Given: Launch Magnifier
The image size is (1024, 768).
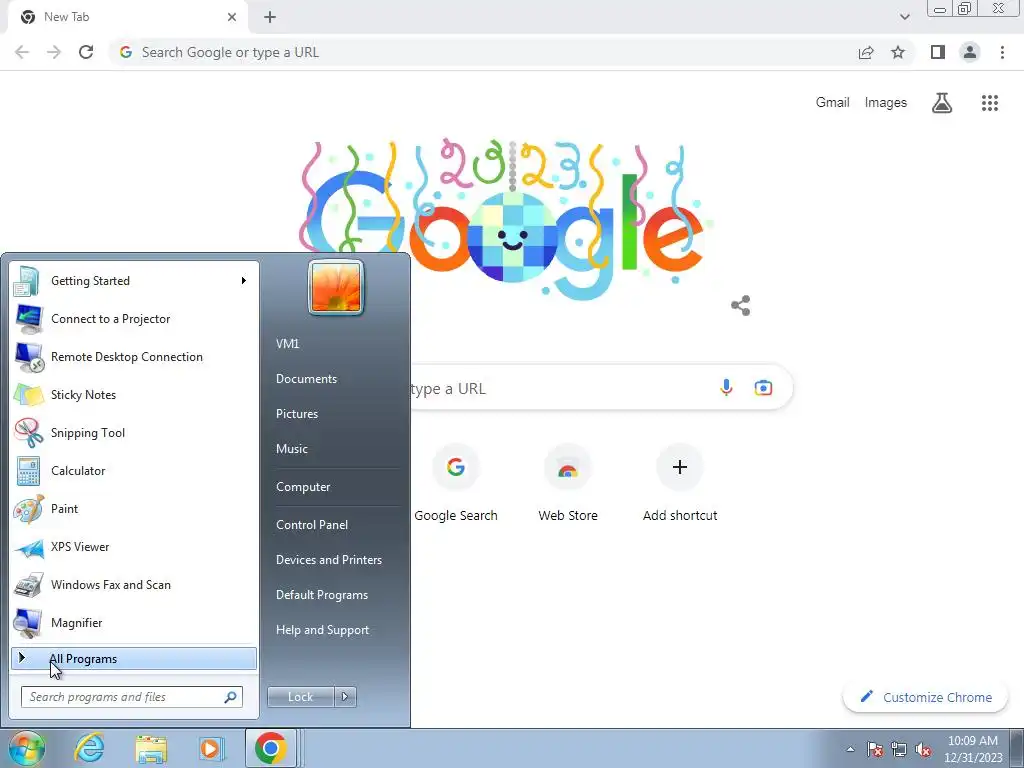Looking at the screenshot, I should pyautogui.click(x=134, y=622).
